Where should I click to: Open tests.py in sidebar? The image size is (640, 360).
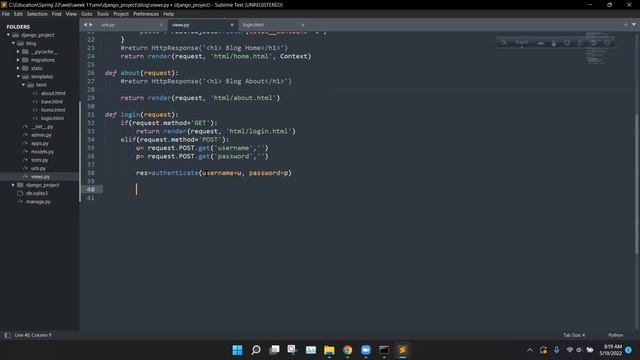click(x=40, y=160)
